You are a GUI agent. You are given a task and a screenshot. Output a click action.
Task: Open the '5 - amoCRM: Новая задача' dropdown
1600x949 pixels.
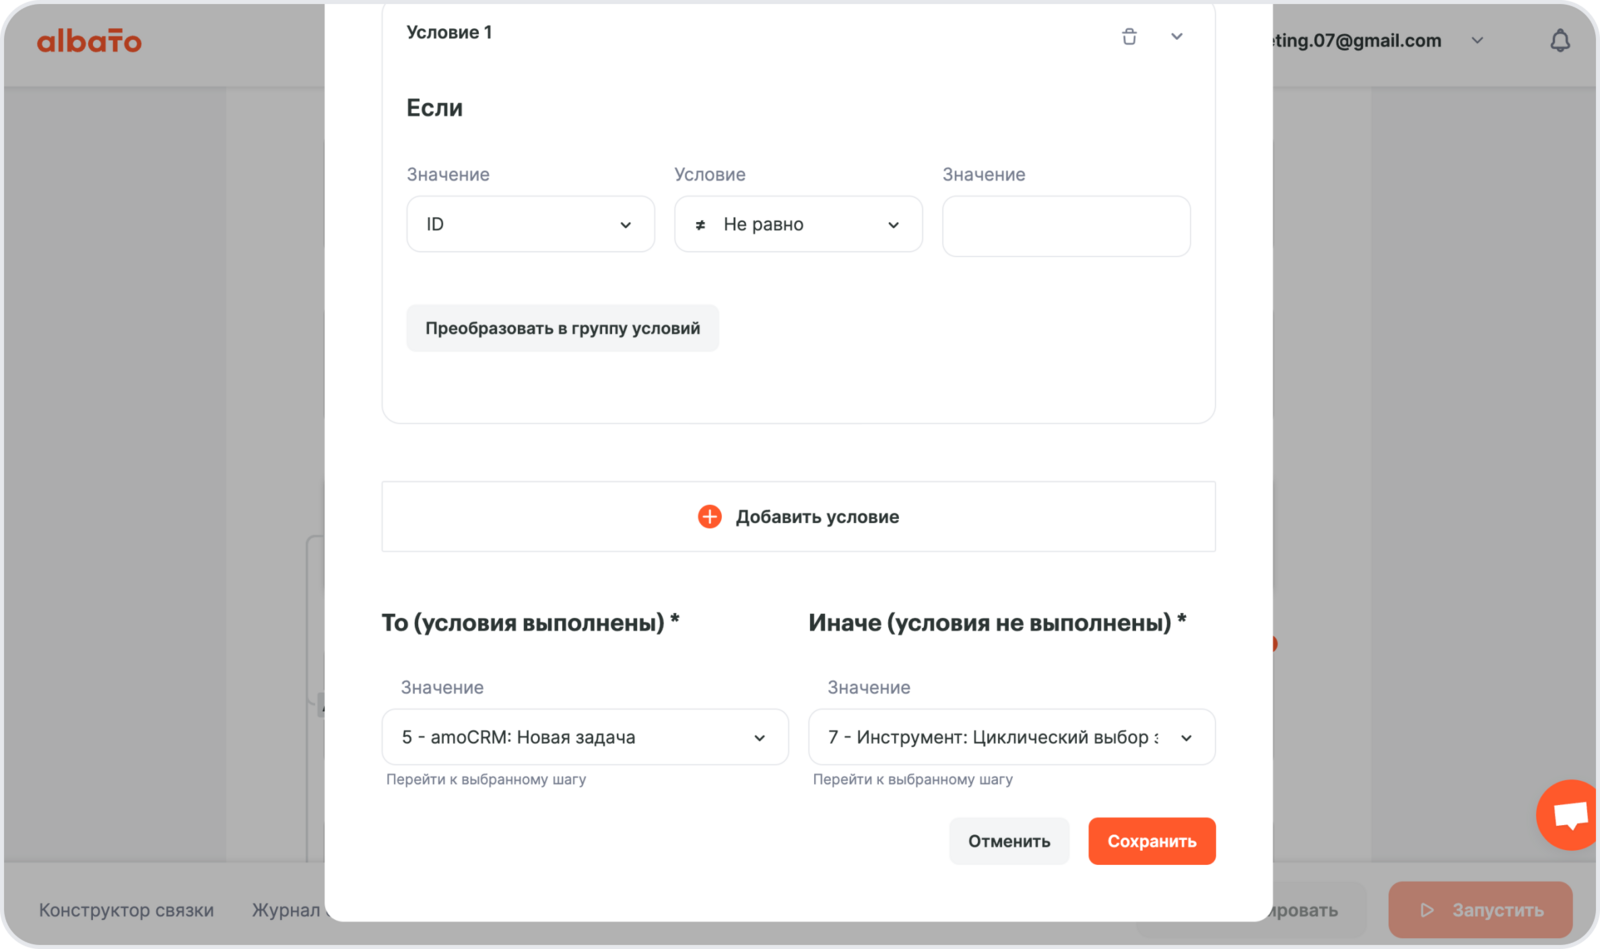click(585, 738)
